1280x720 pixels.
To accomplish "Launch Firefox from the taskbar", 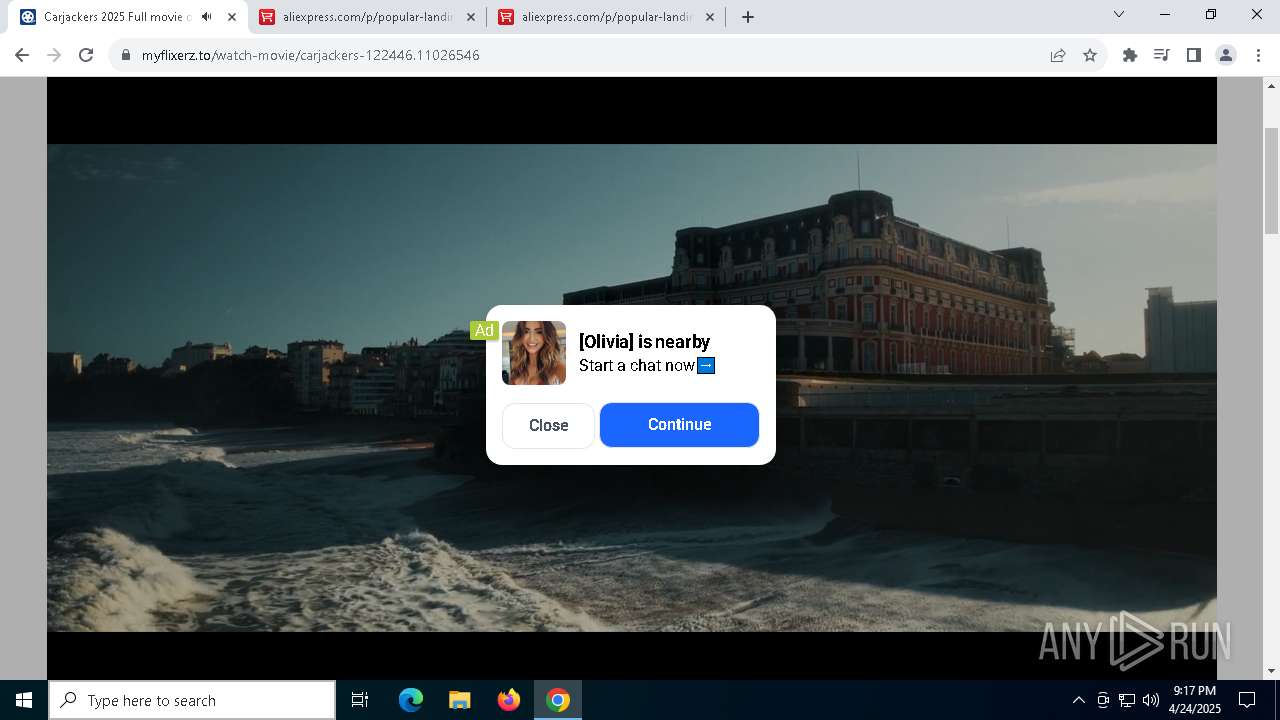I will tap(509, 700).
